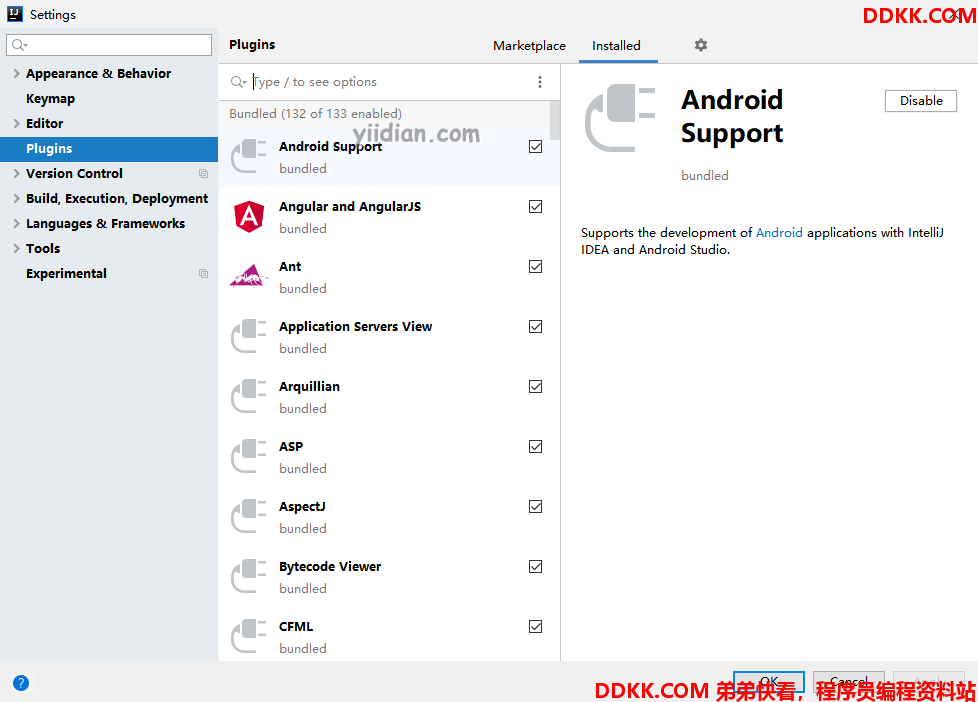Toggle the Ant plugin checkbox
Screen dimensions: 978x702
[535, 266]
